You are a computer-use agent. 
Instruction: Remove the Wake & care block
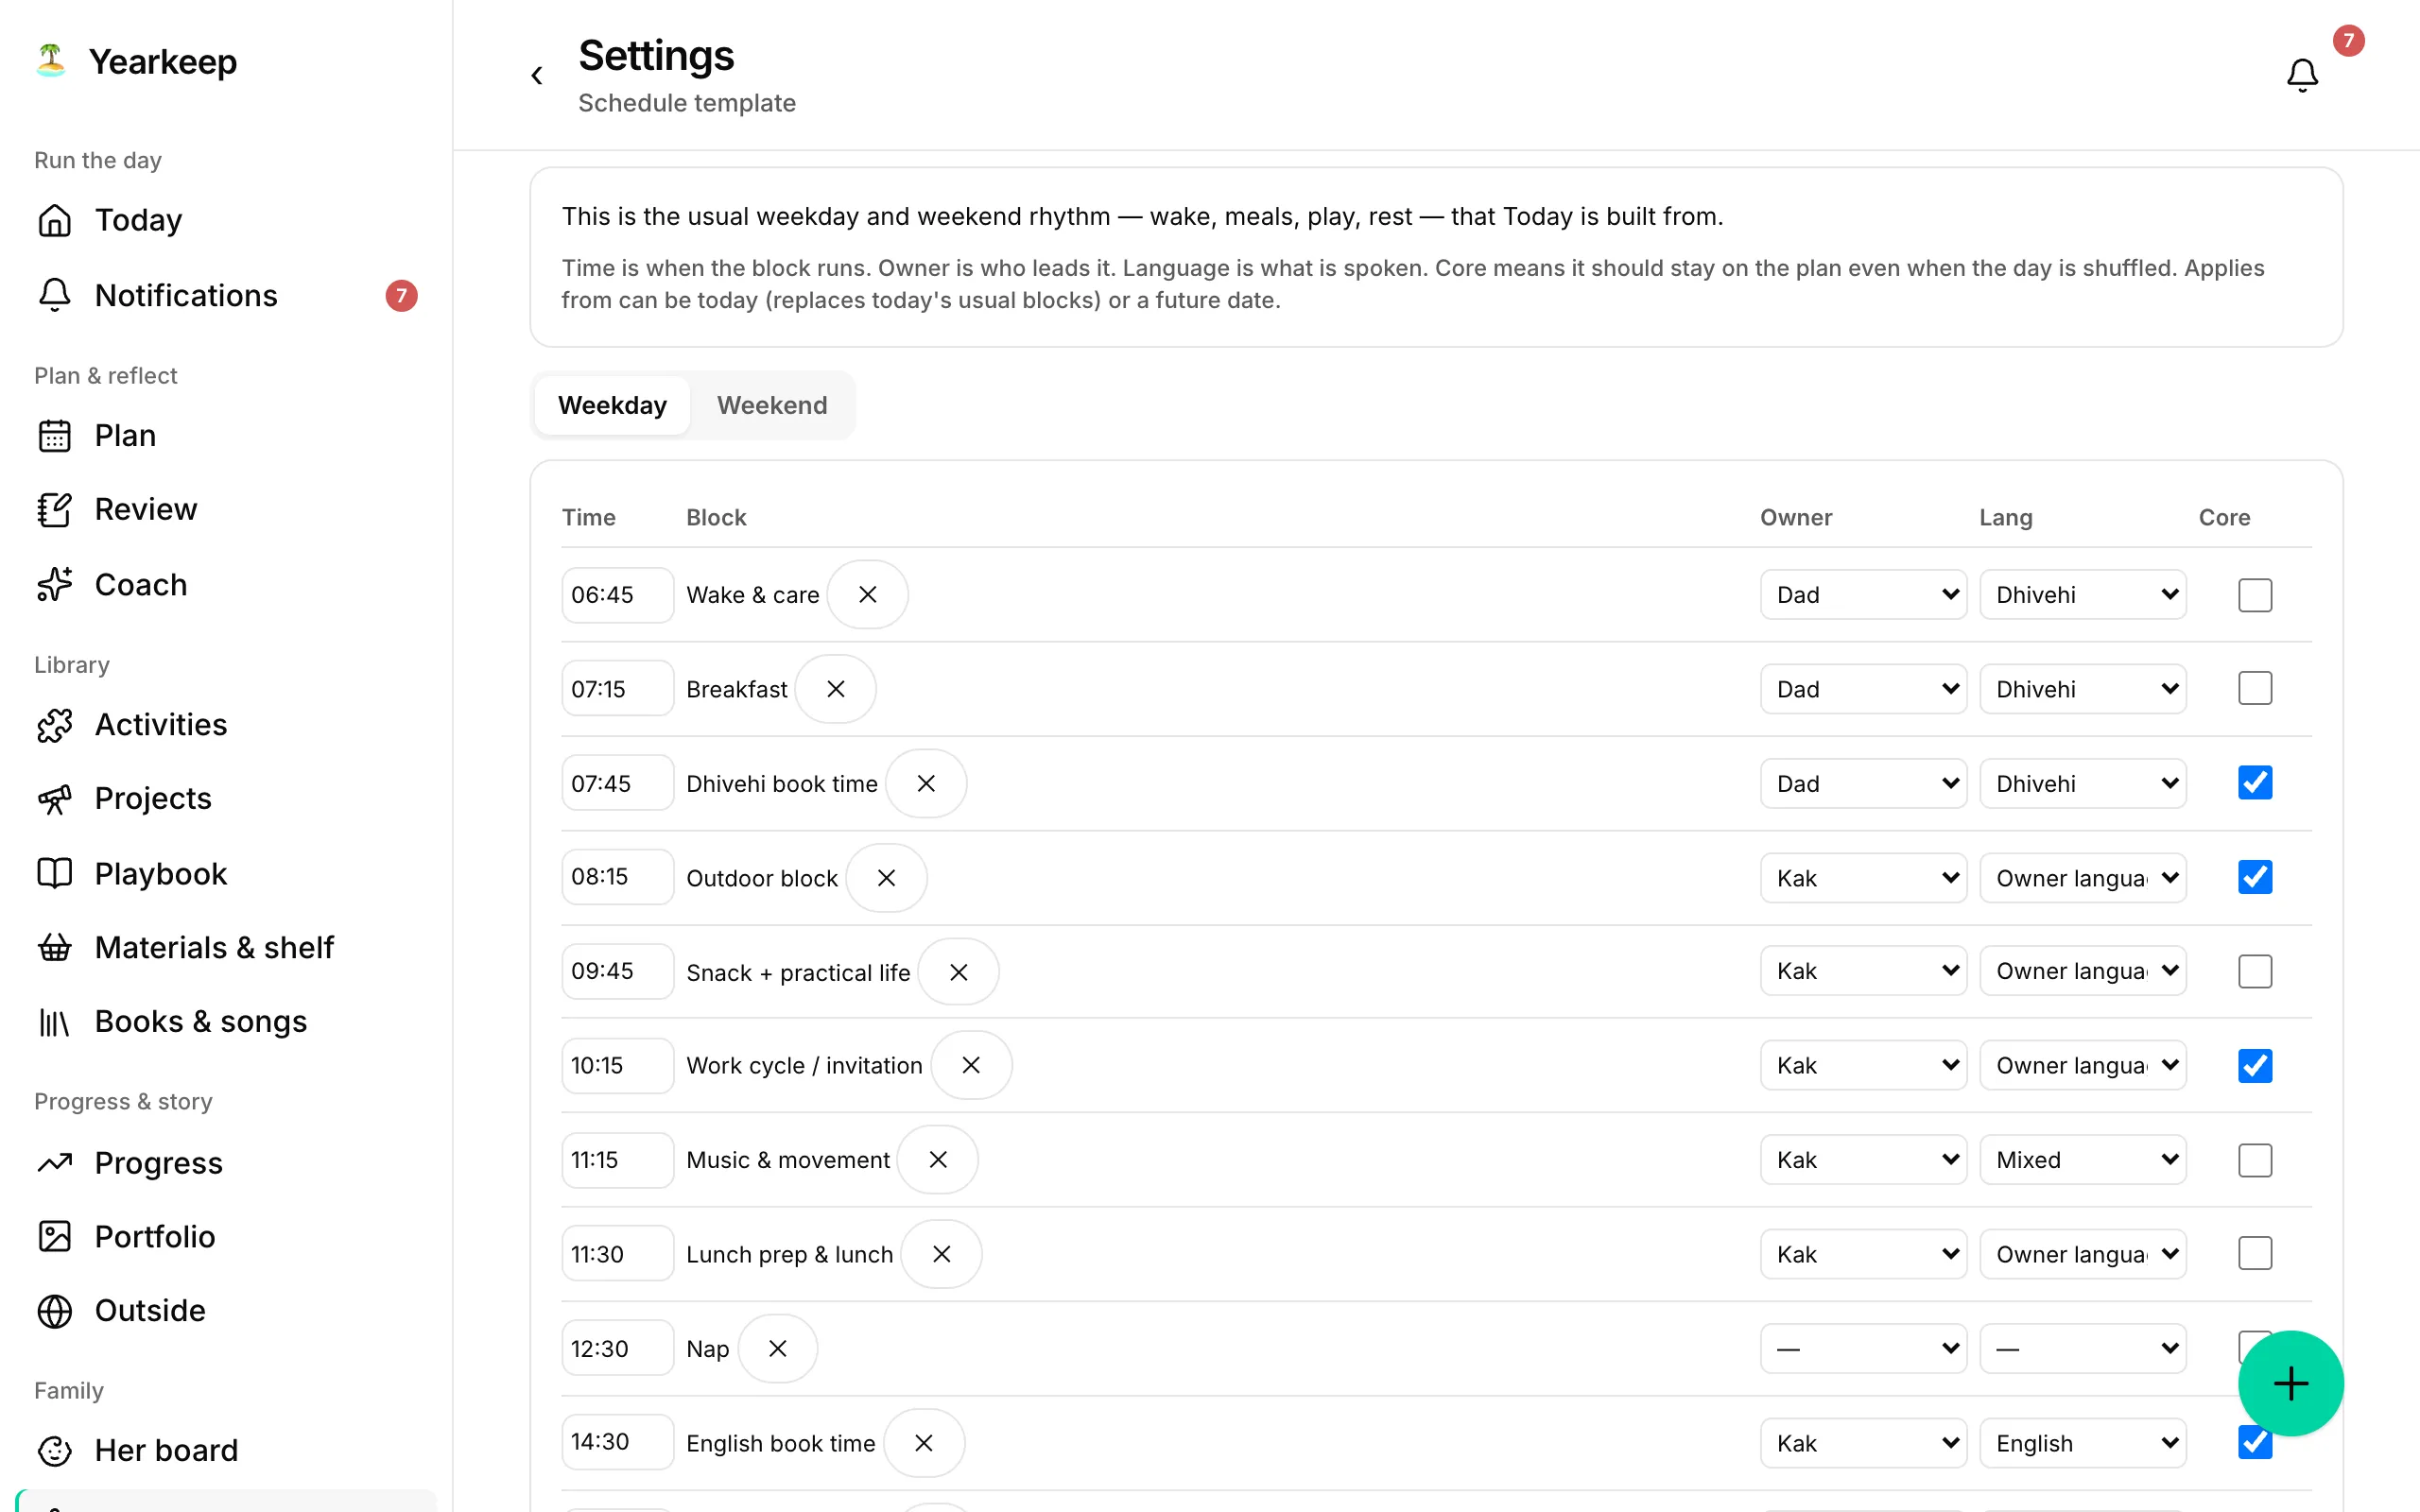point(867,595)
